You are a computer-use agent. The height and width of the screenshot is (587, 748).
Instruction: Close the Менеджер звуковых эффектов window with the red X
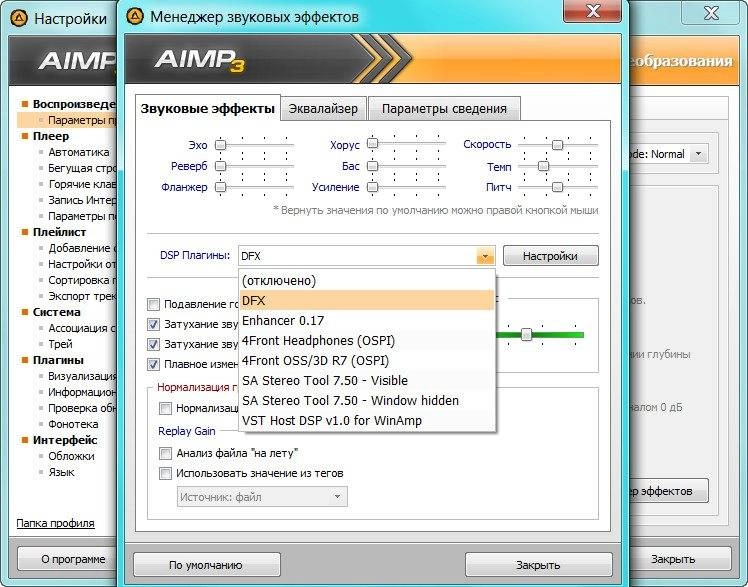592,10
